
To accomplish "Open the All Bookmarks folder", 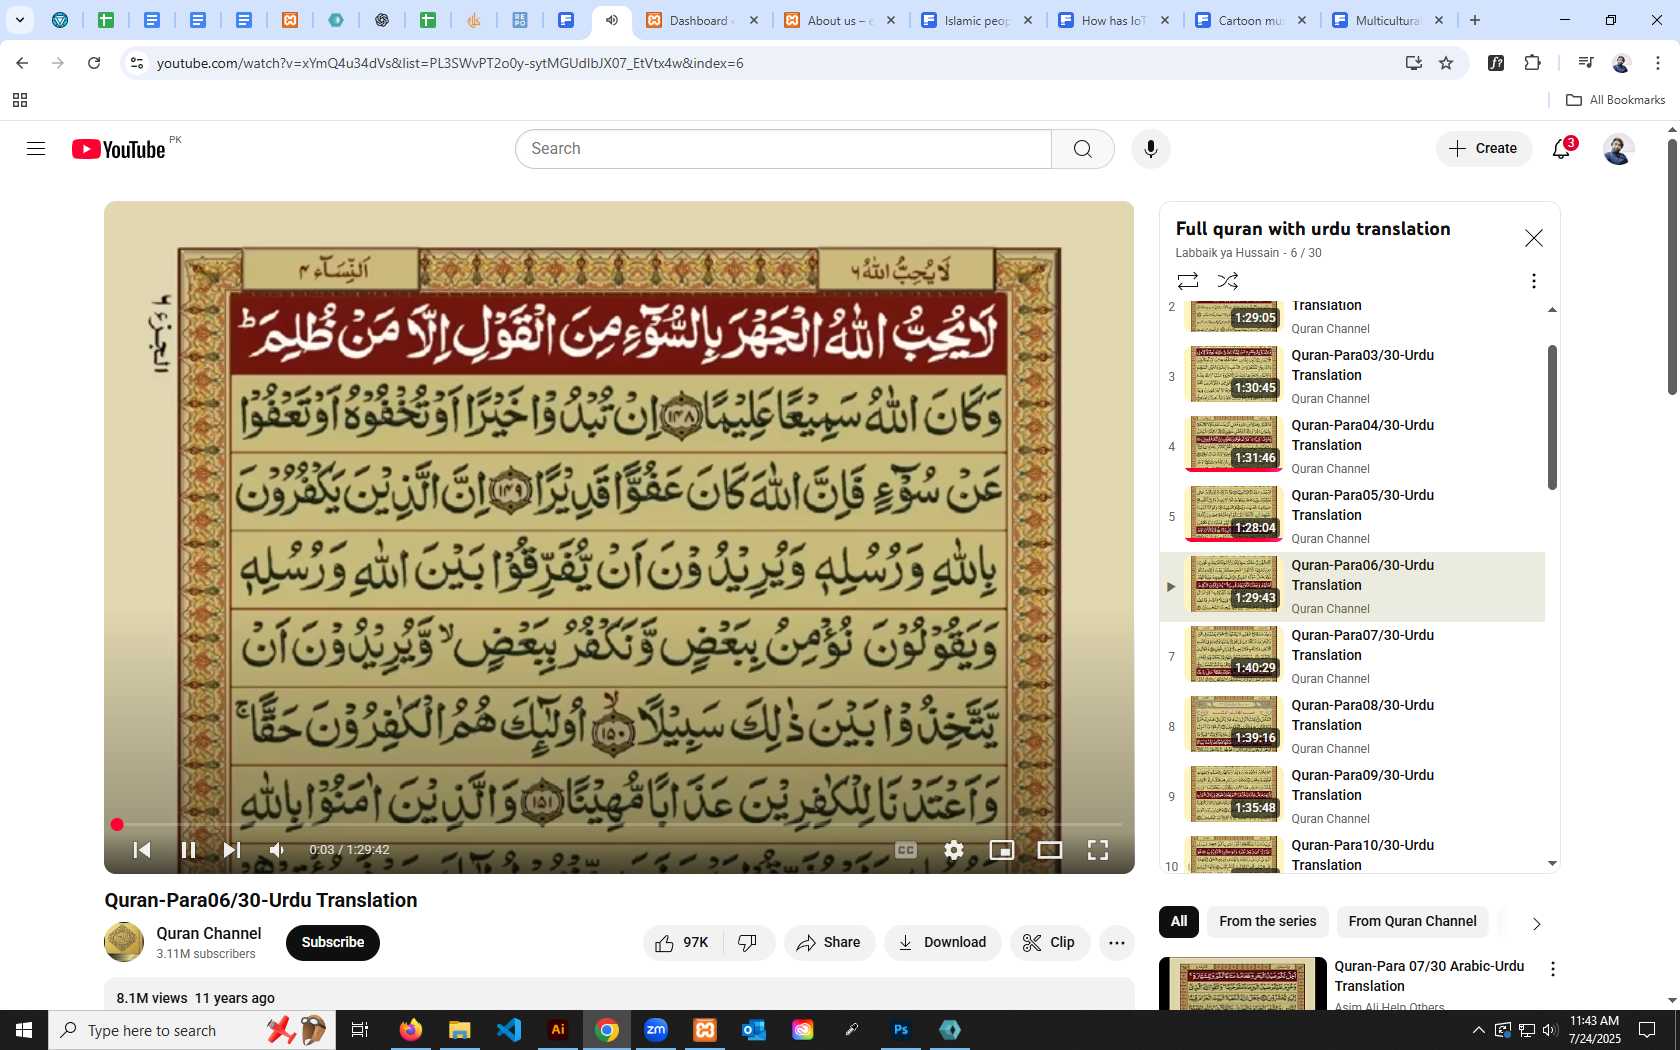I will click(1616, 100).
